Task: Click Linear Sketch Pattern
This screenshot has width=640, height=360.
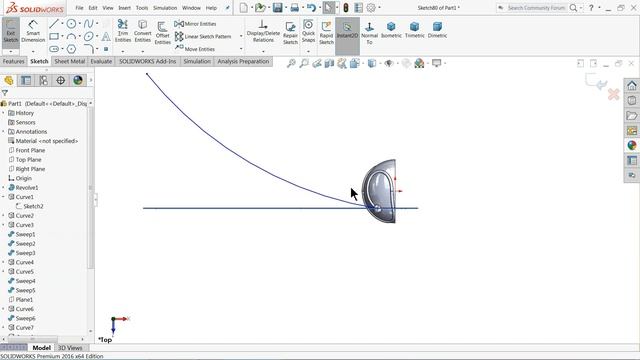Action: [203, 36]
